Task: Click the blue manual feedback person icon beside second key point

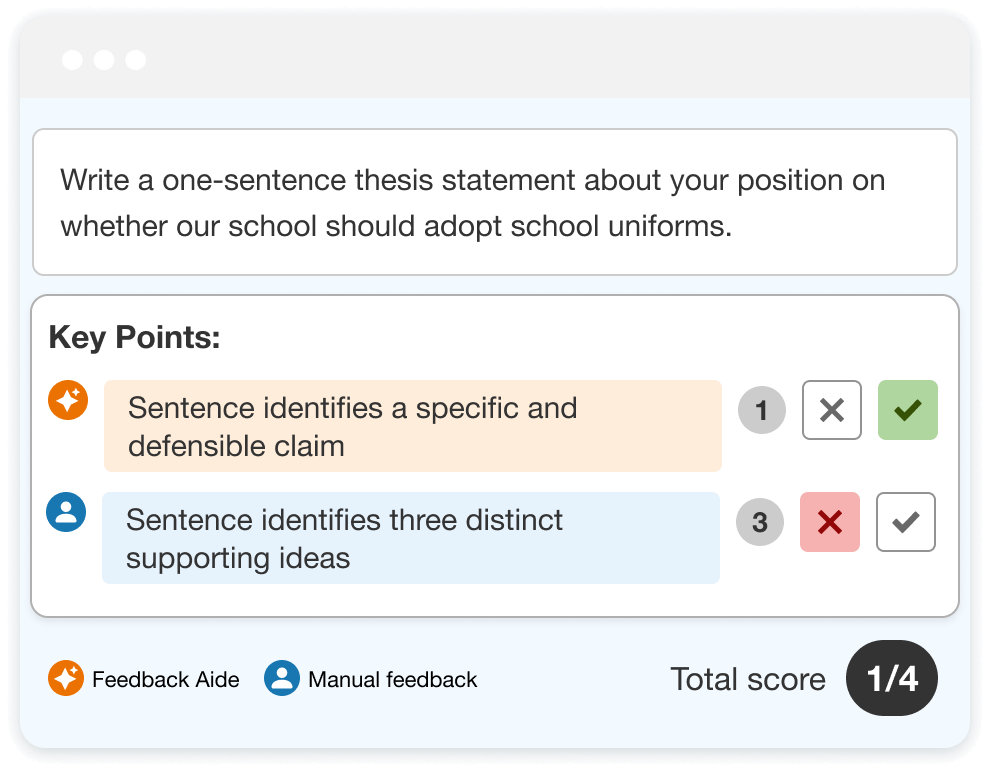Action: tap(66, 512)
